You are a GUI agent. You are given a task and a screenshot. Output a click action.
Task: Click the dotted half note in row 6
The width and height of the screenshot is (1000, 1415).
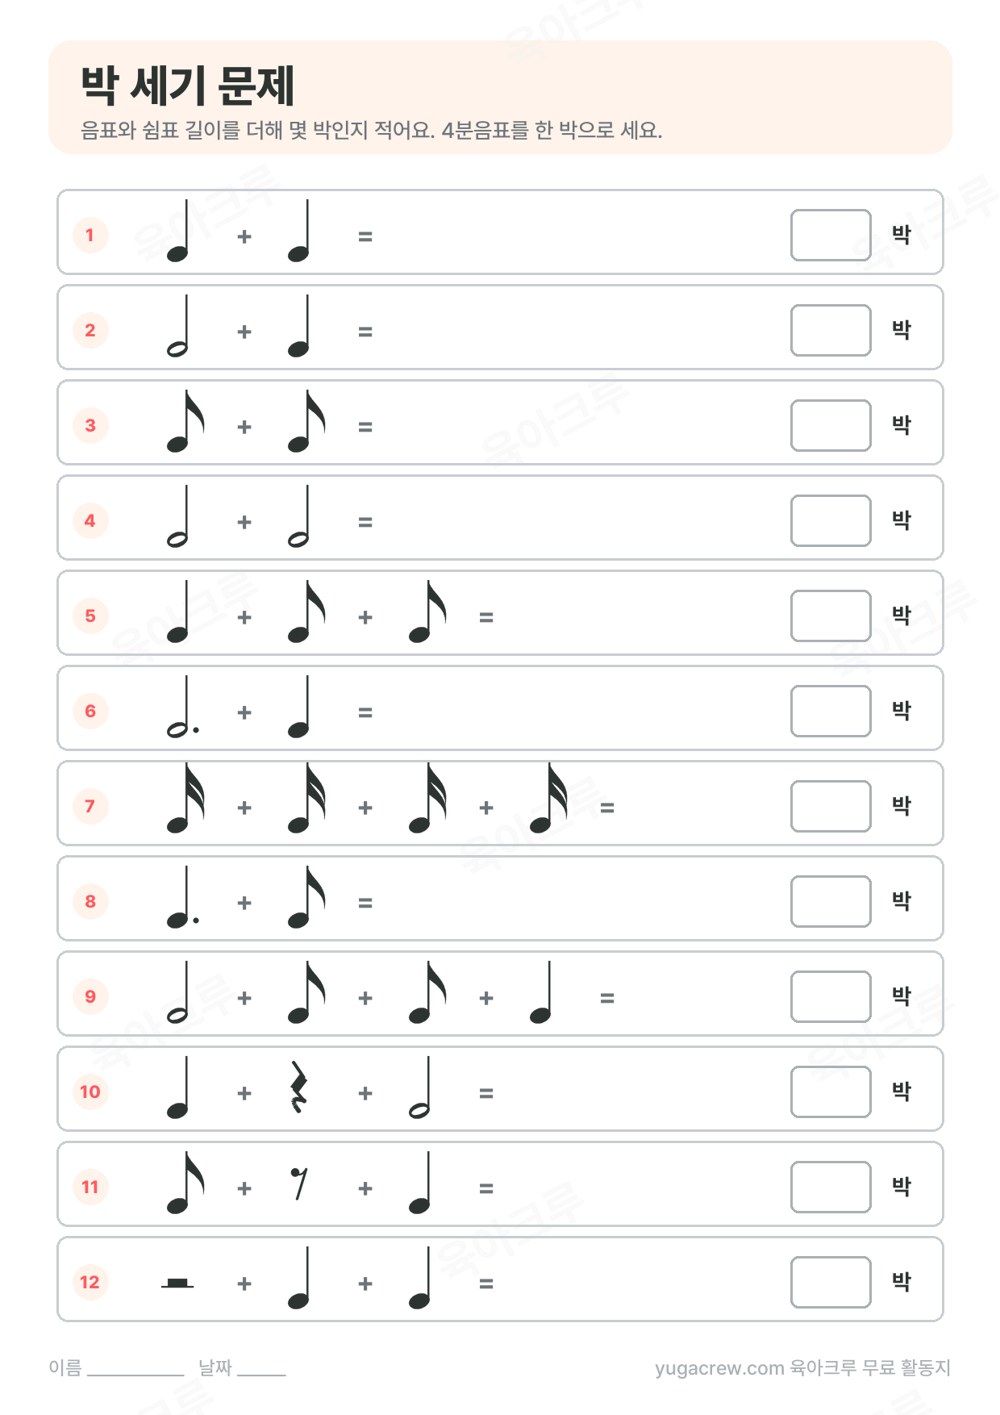[182, 707]
